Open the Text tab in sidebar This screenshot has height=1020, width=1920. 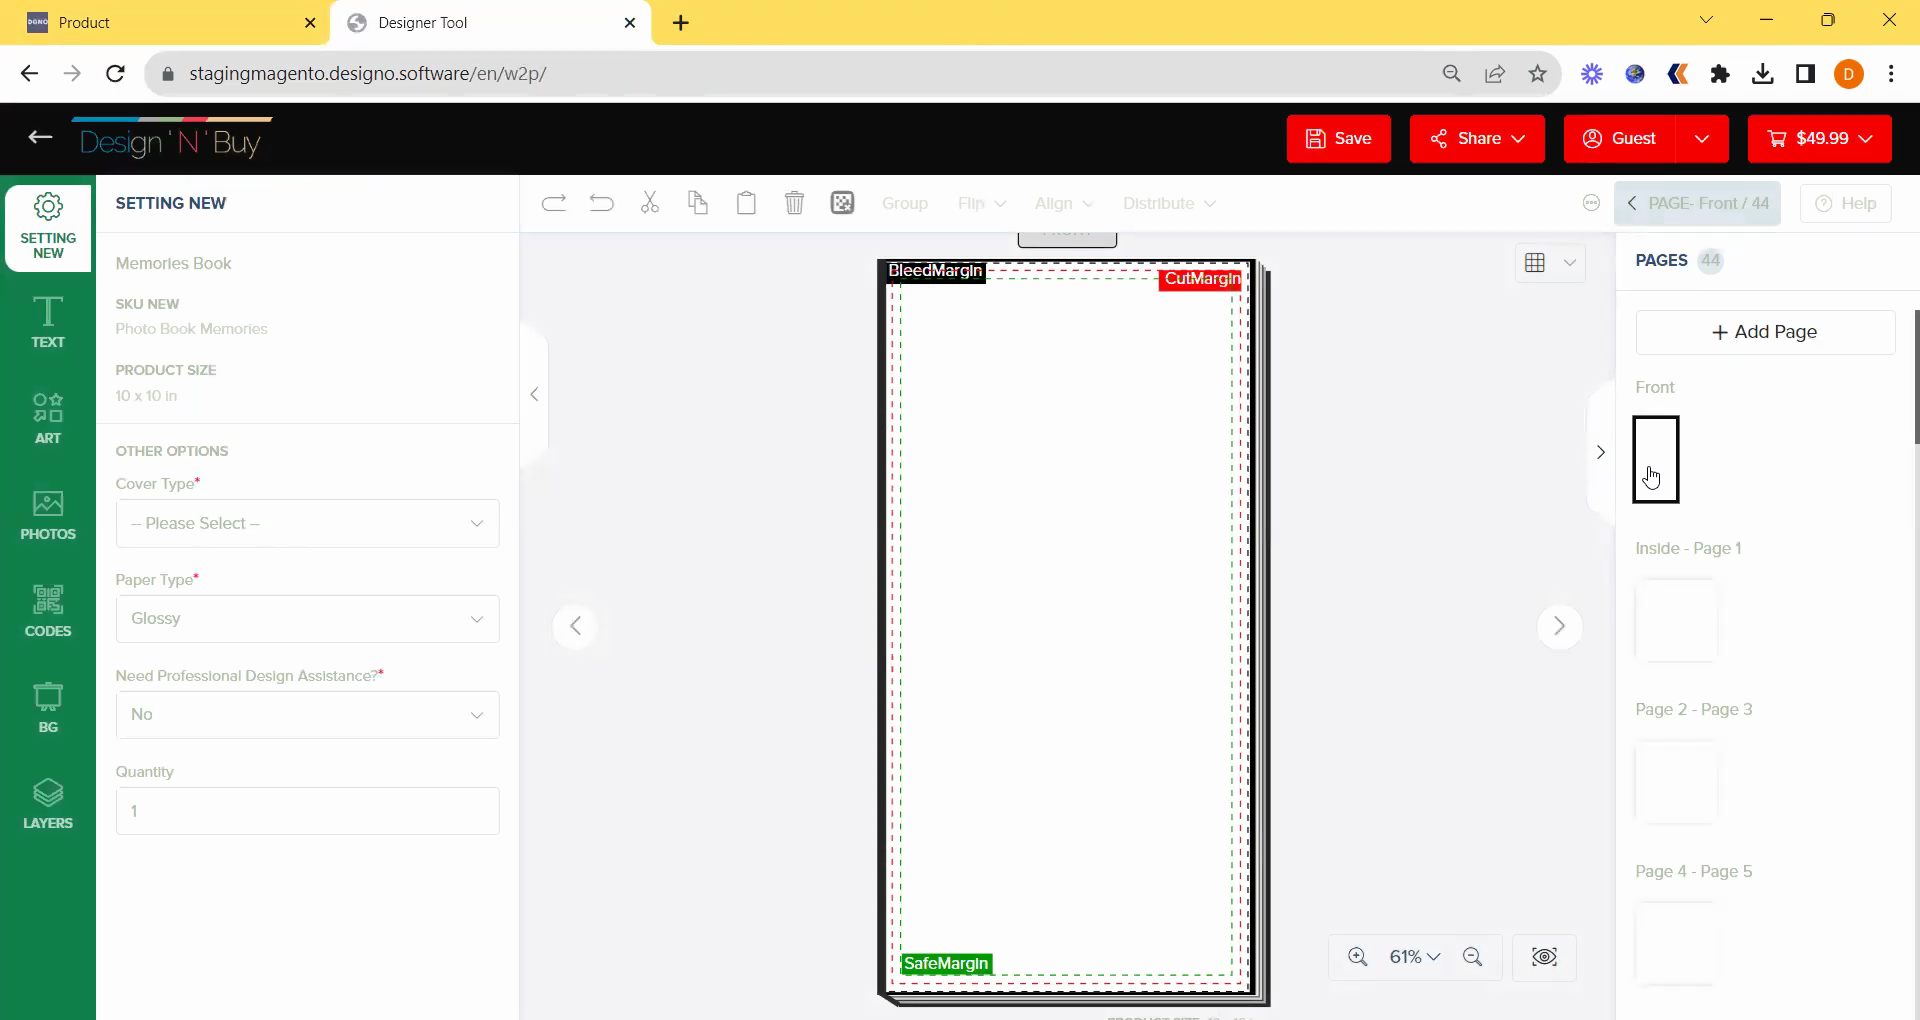[x=48, y=322]
